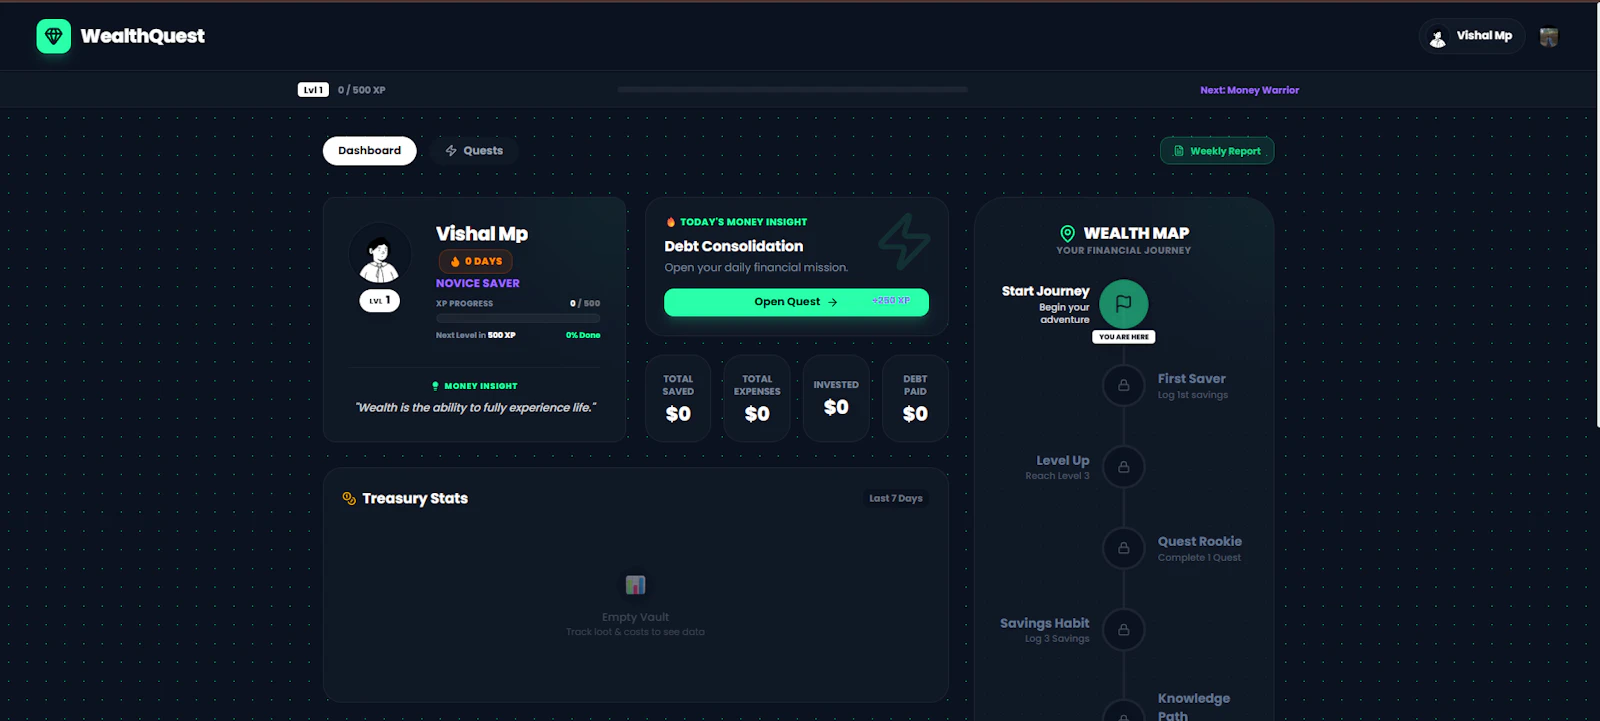Click the Empty Vault chart icon
1600x721 pixels.
pos(635,585)
